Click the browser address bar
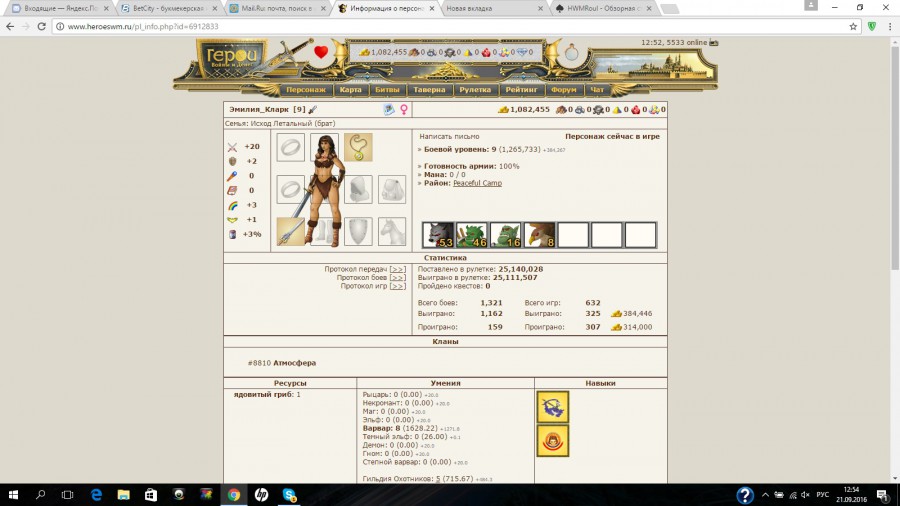The width and height of the screenshot is (900, 506). 453,26
